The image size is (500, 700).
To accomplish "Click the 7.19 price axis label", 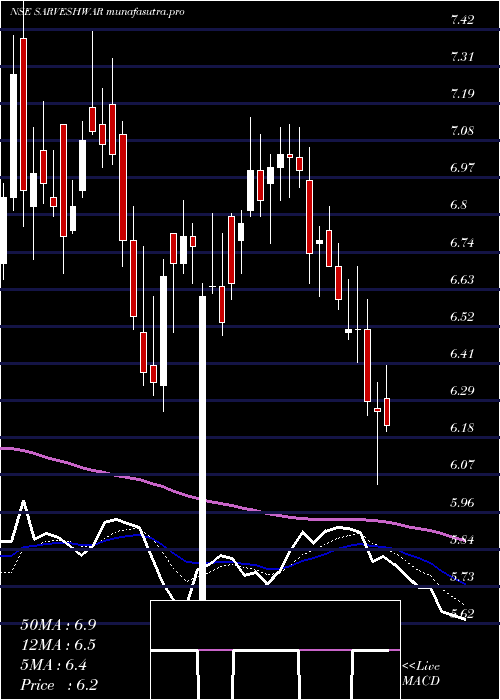I will coord(462,94).
